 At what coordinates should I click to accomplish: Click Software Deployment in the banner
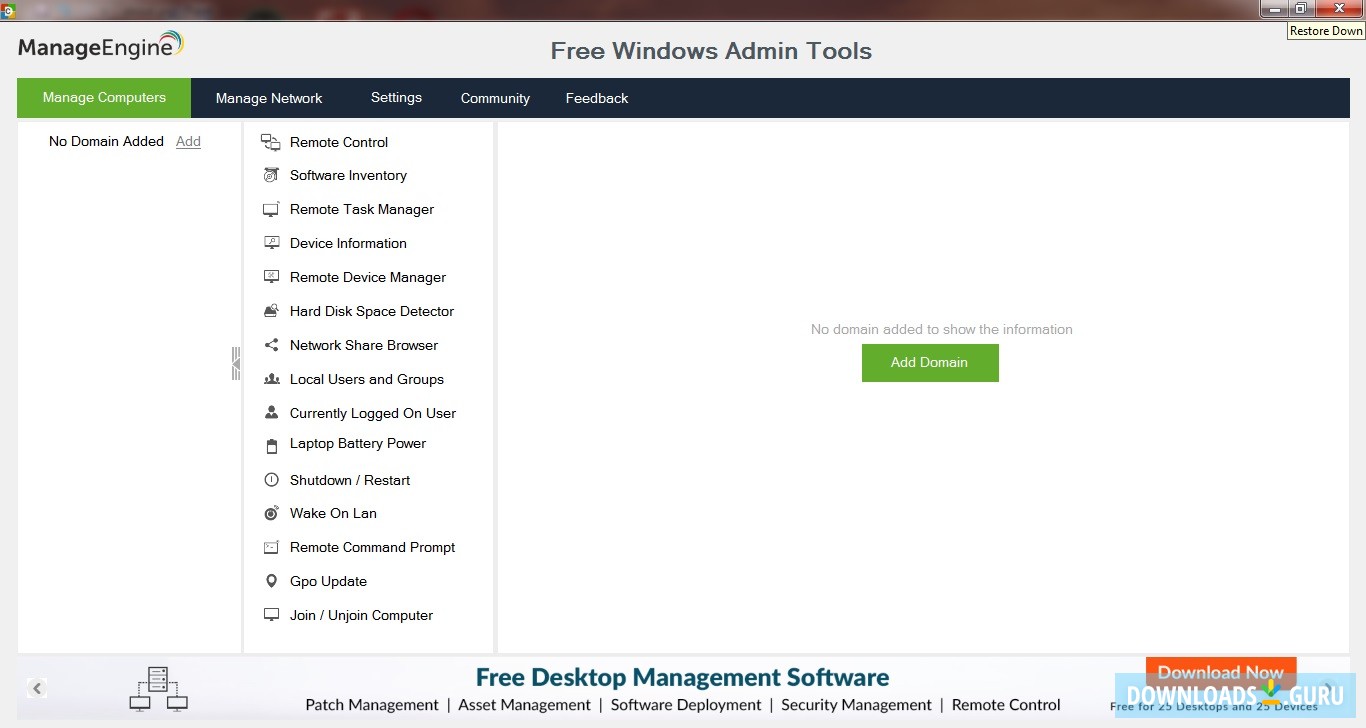686,705
